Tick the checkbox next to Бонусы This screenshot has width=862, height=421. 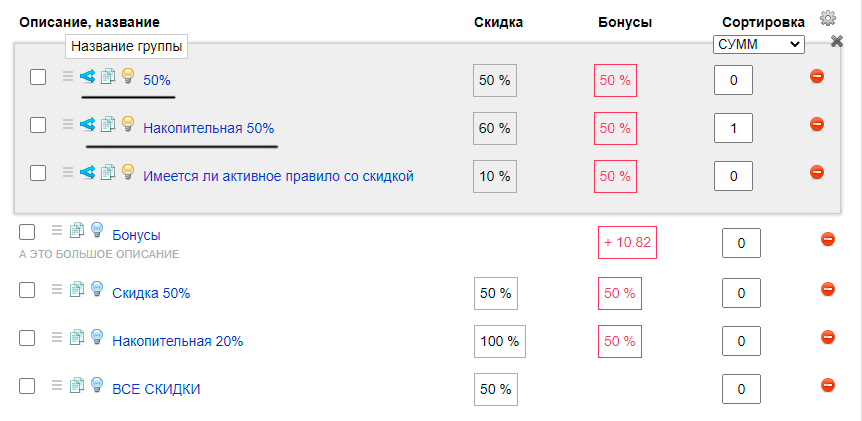click(x=27, y=231)
